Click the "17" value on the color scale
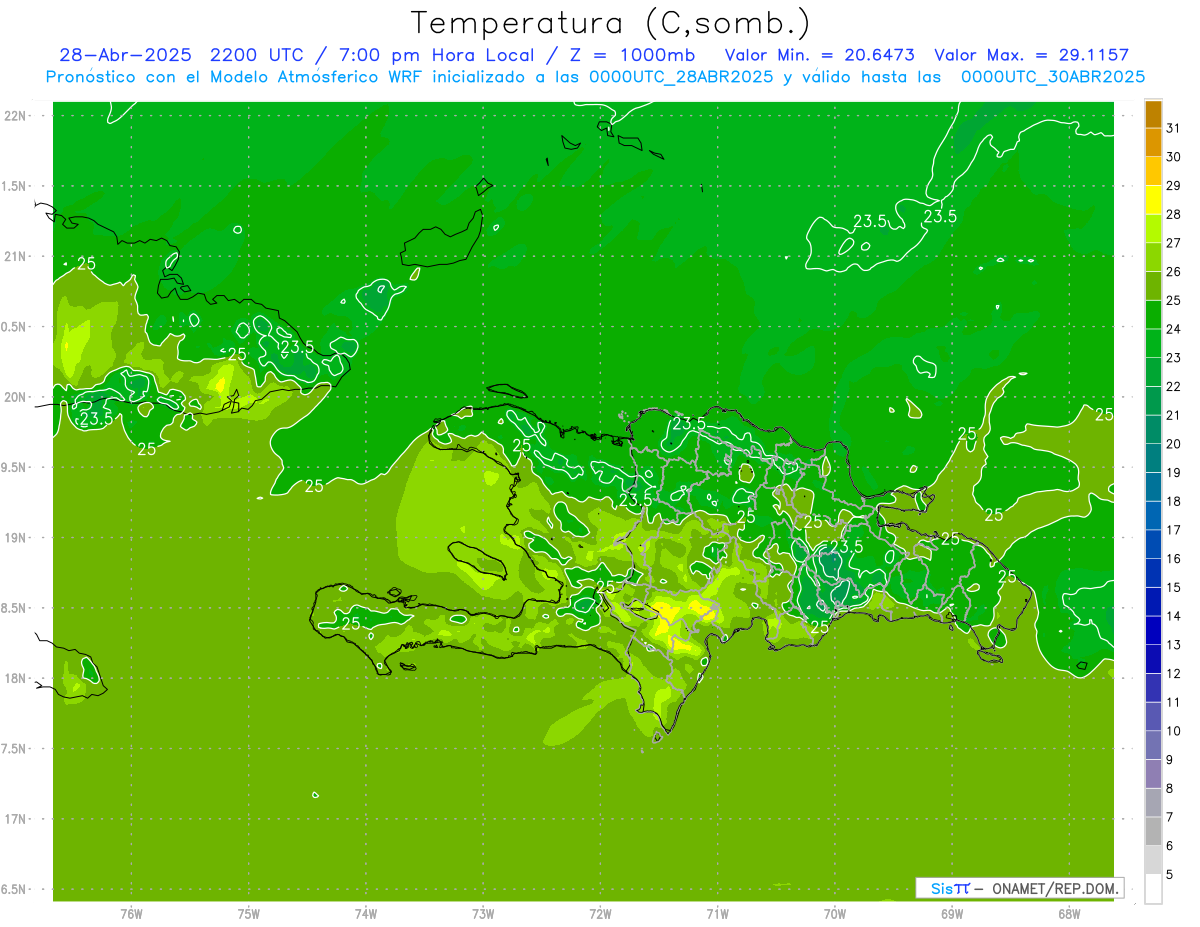 1173,530
